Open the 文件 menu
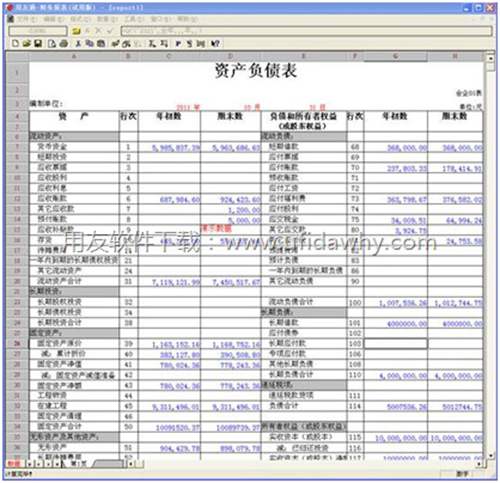Screen dimensions: 500x483 (27, 19)
